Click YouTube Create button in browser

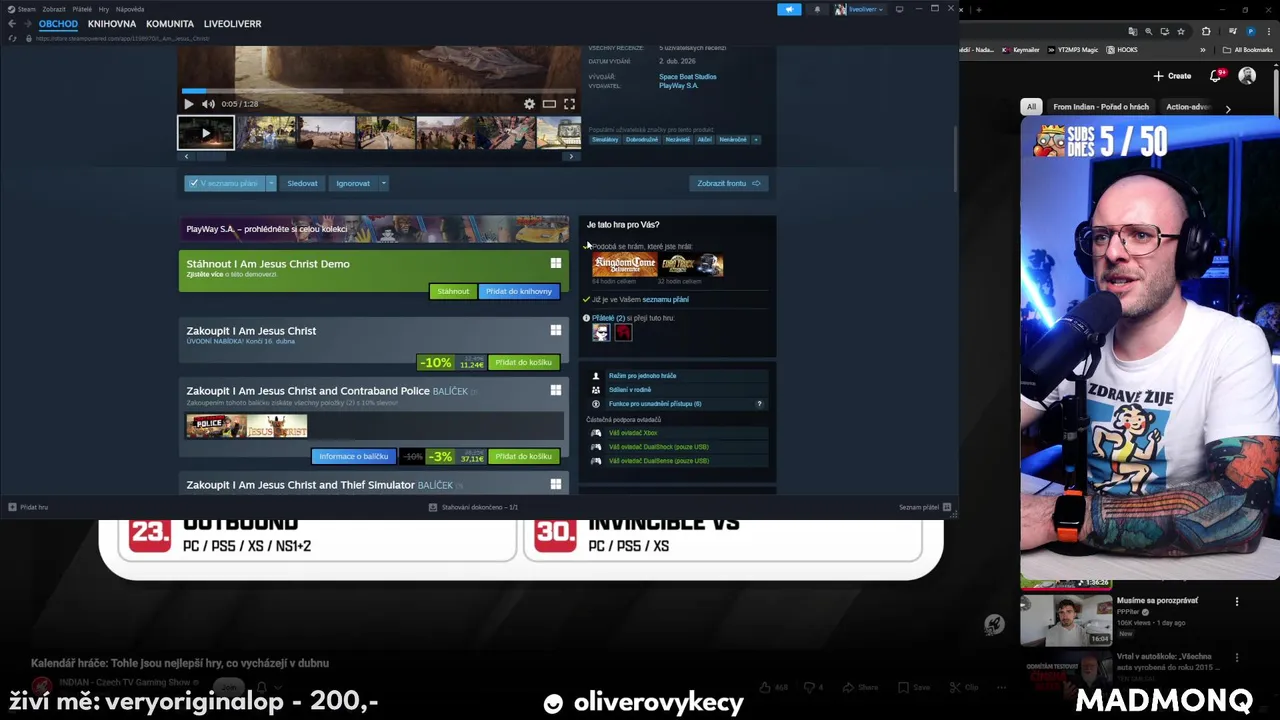click(x=1172, y=76)
